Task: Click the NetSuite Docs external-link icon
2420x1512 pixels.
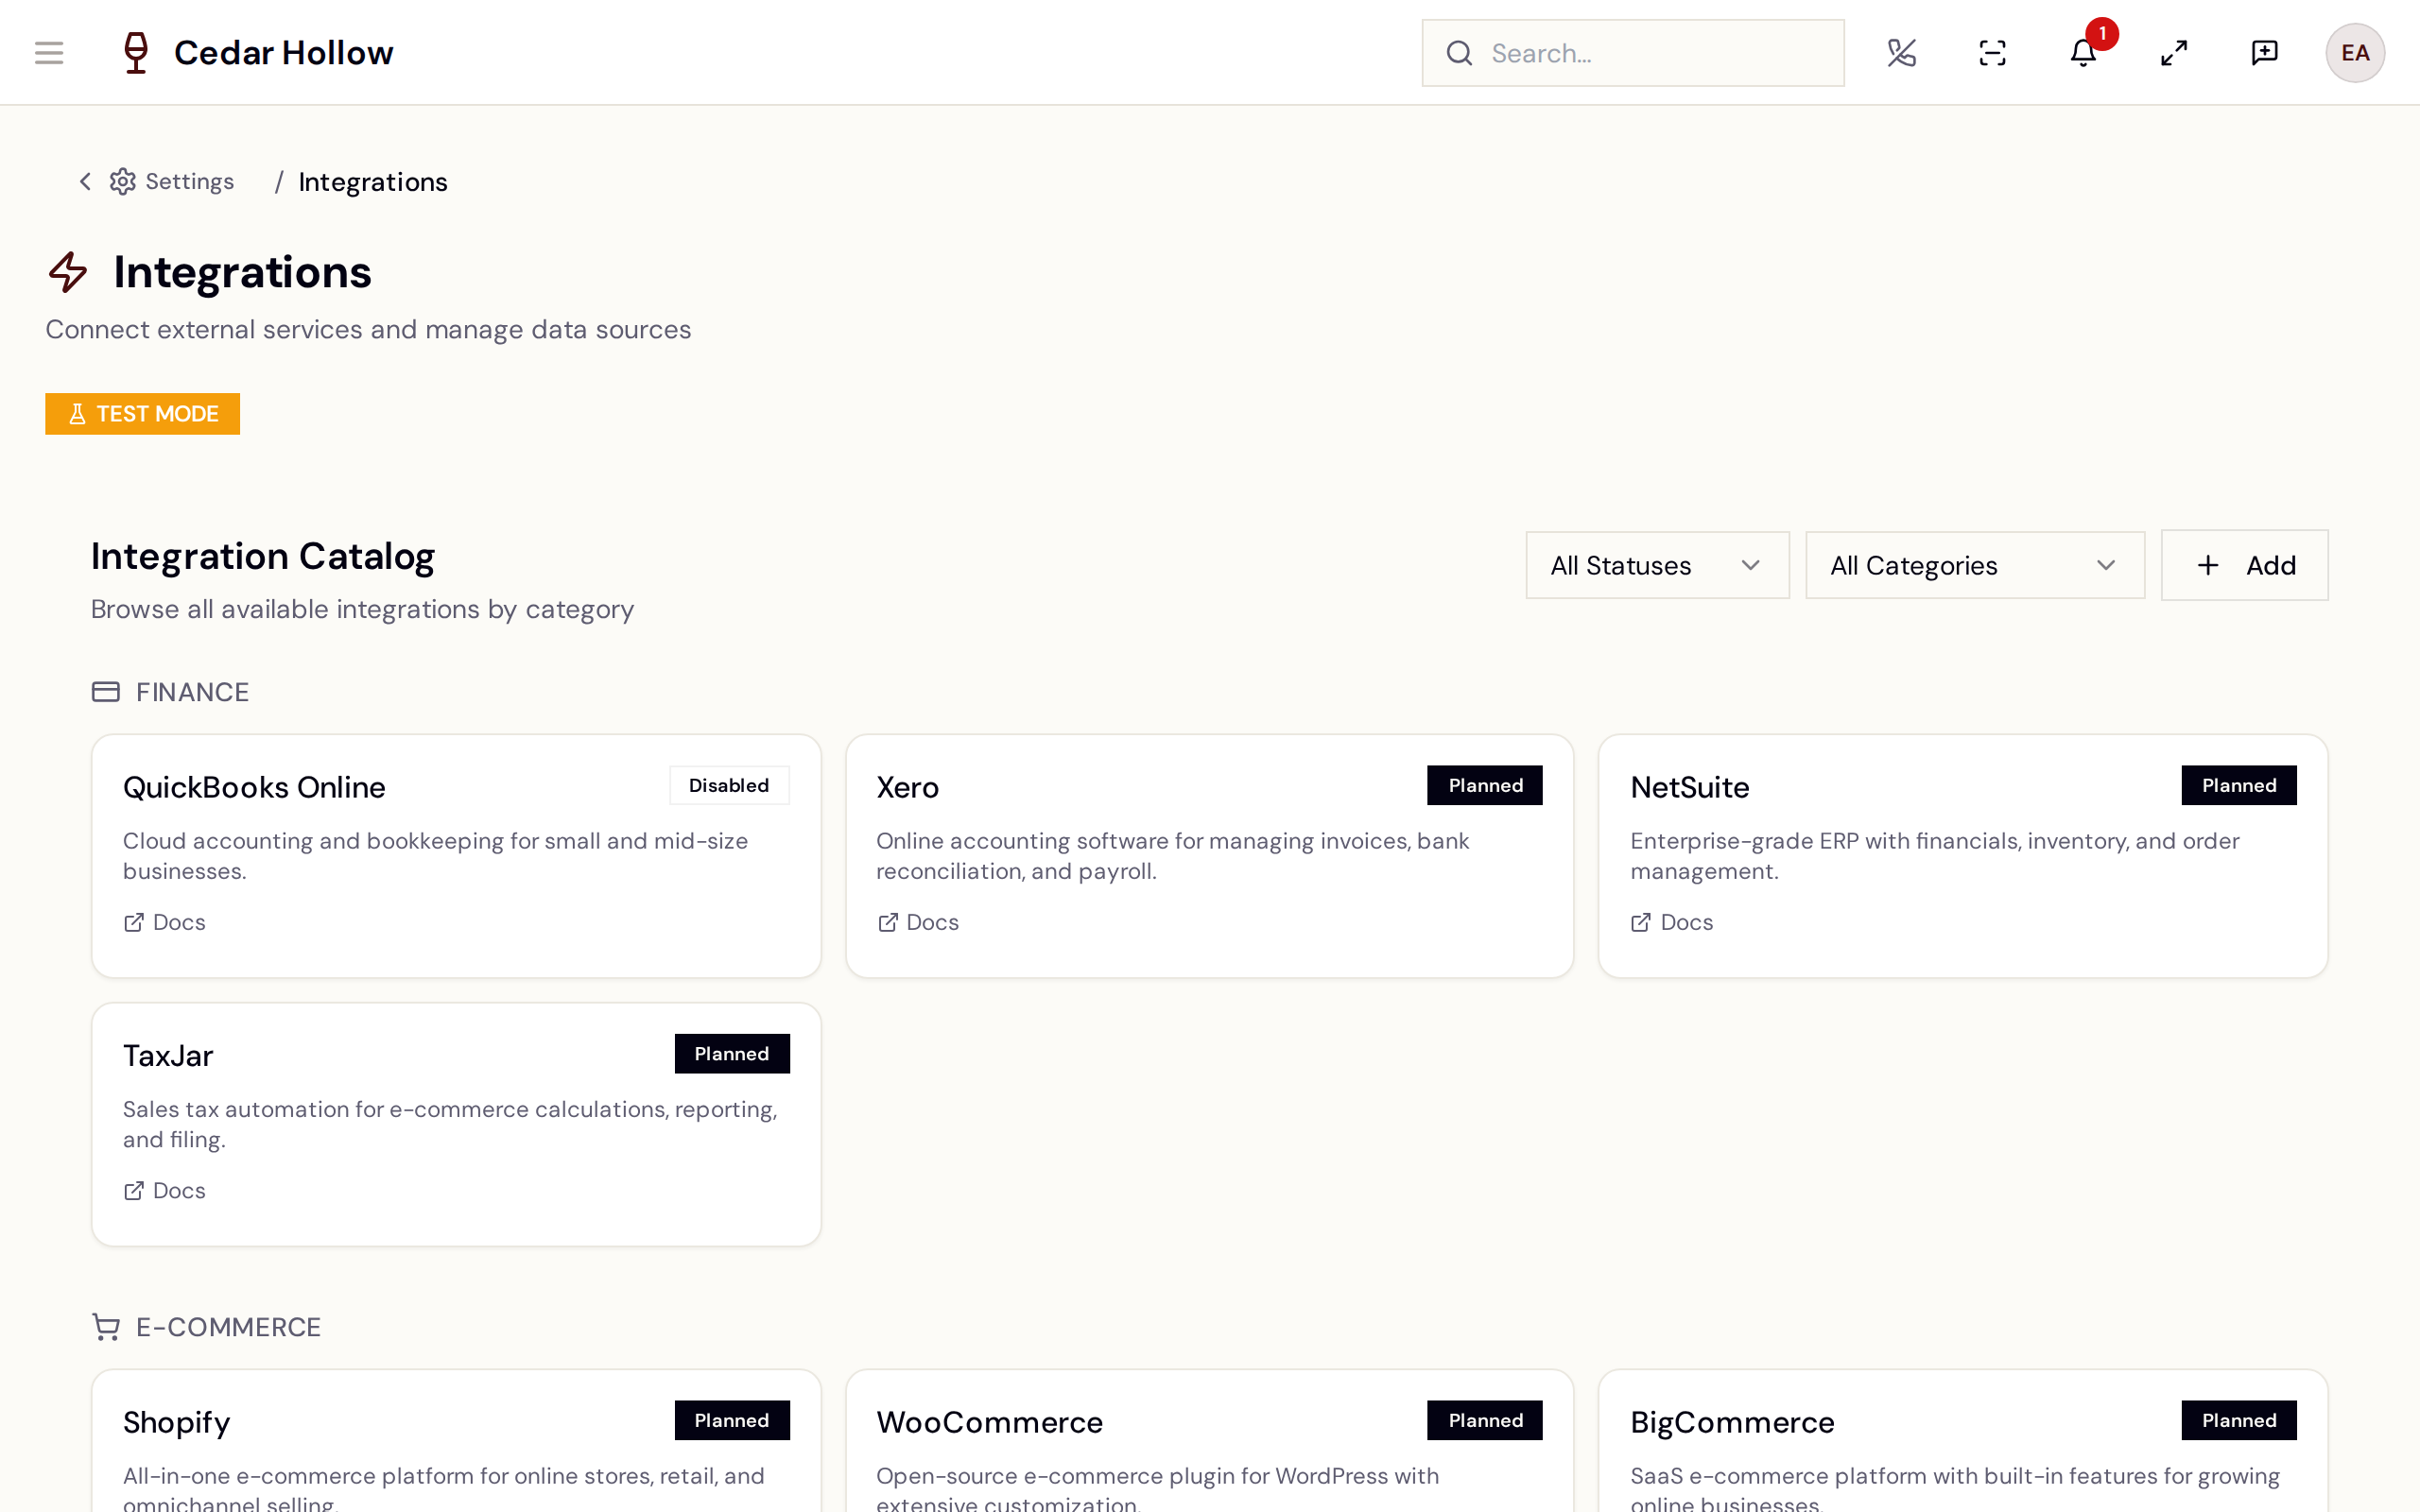Action: (1641, 922)
